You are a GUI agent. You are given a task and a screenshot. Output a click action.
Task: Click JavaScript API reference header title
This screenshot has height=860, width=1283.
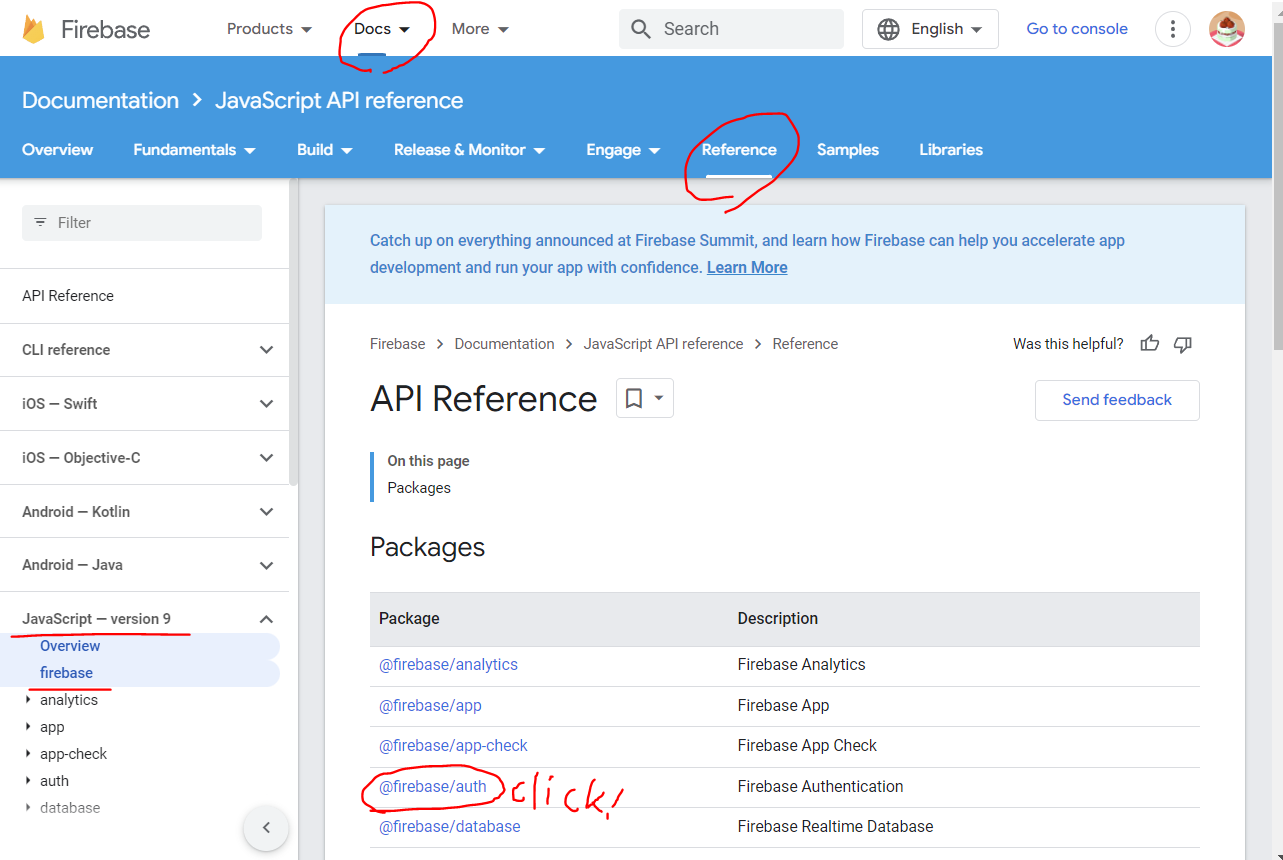click(x=339, y=101)
